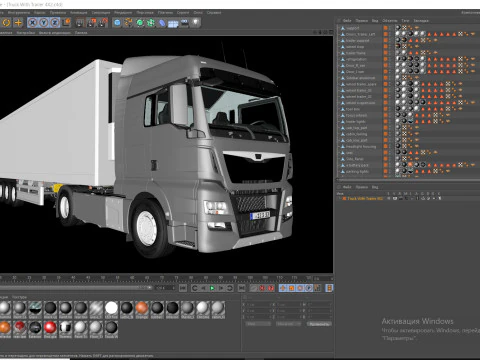Switch the coordinate system icon
The image size is (480, 360).
[x=67, y=23]
